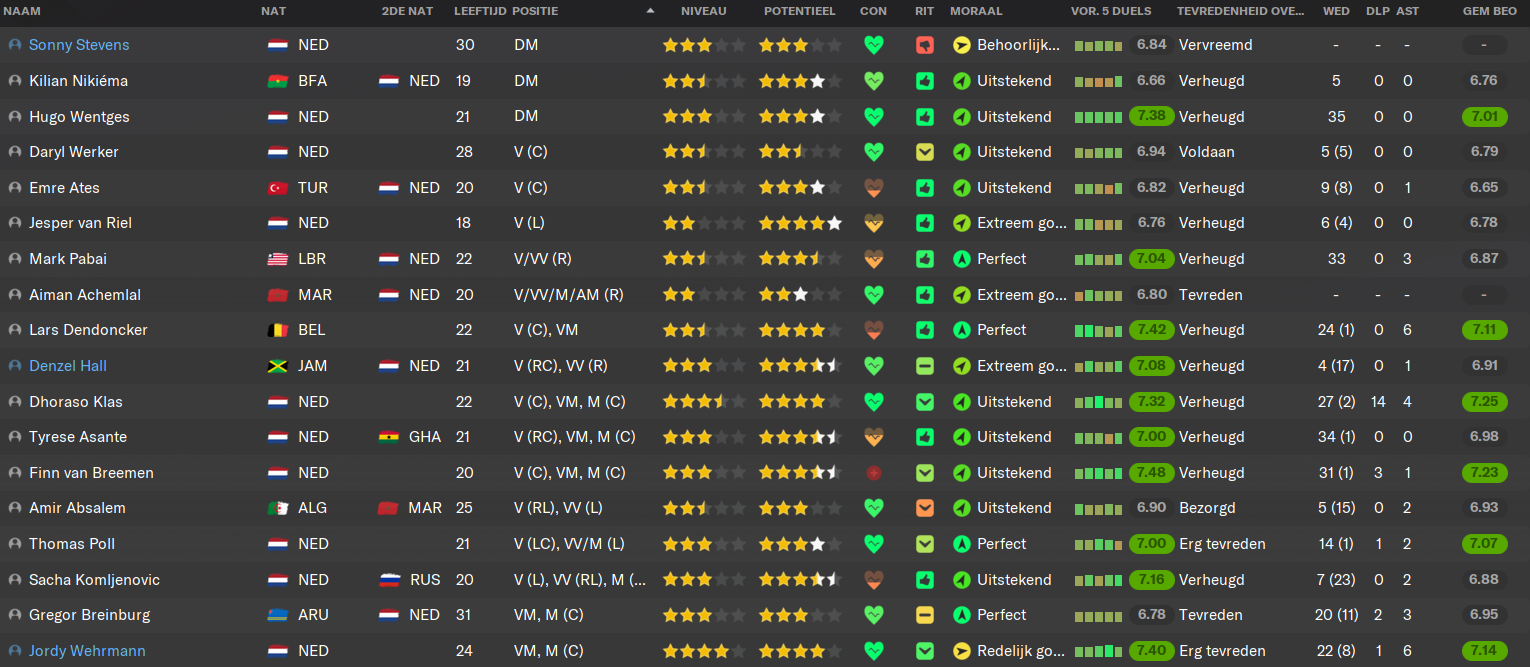1530x667 pixels.
Task: Sort by the MORAAL column header
Action: 977,12
